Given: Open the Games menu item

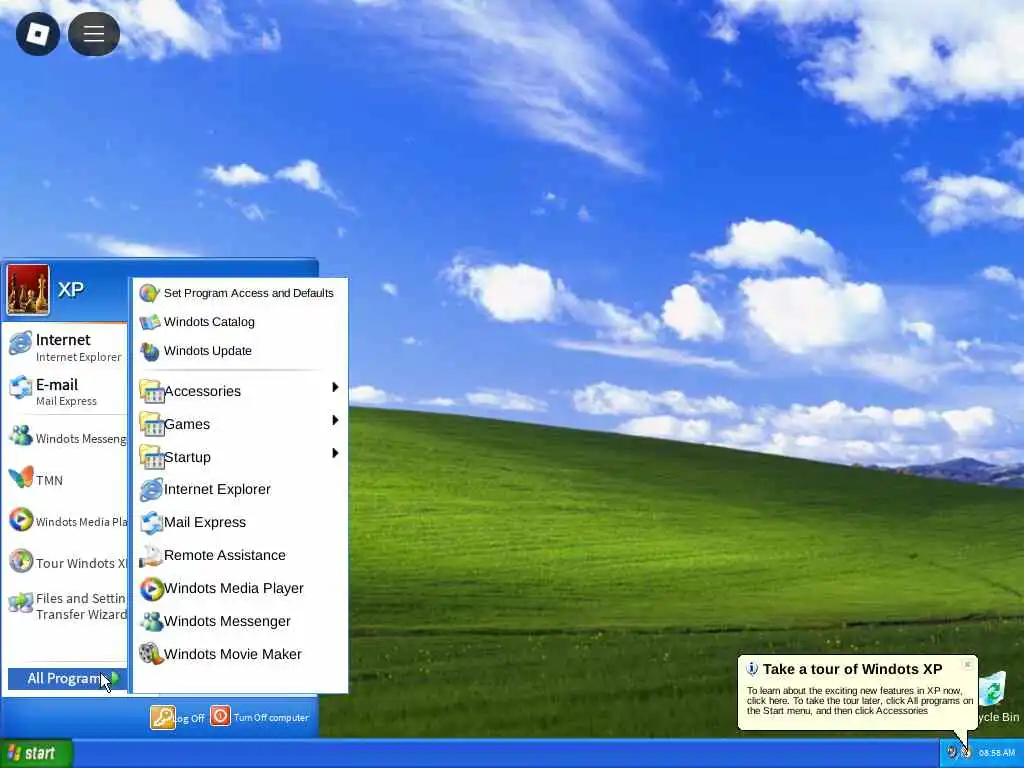Looking at the screenshot, I should tap(240, 424).
